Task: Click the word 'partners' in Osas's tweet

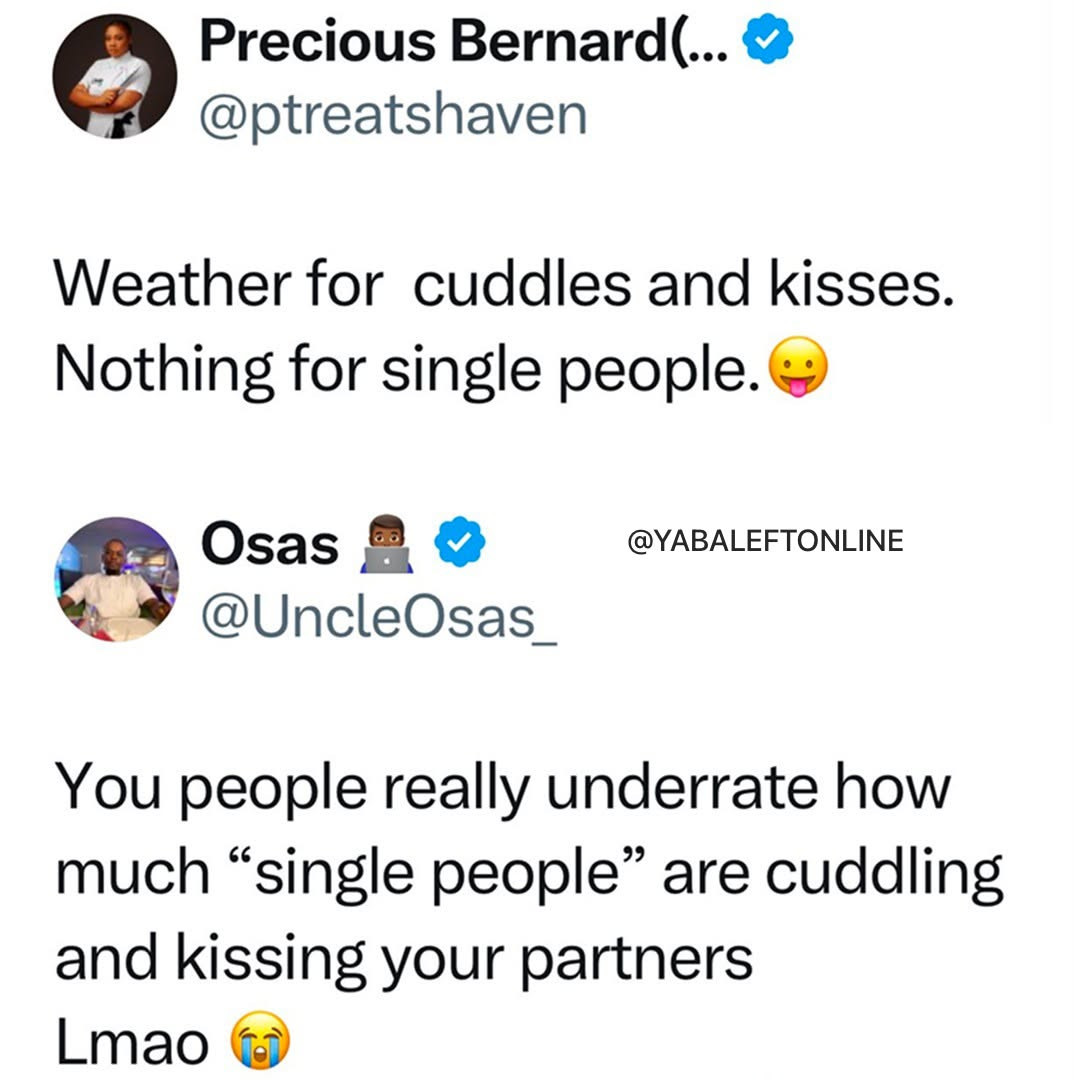Action: point(636,960)
